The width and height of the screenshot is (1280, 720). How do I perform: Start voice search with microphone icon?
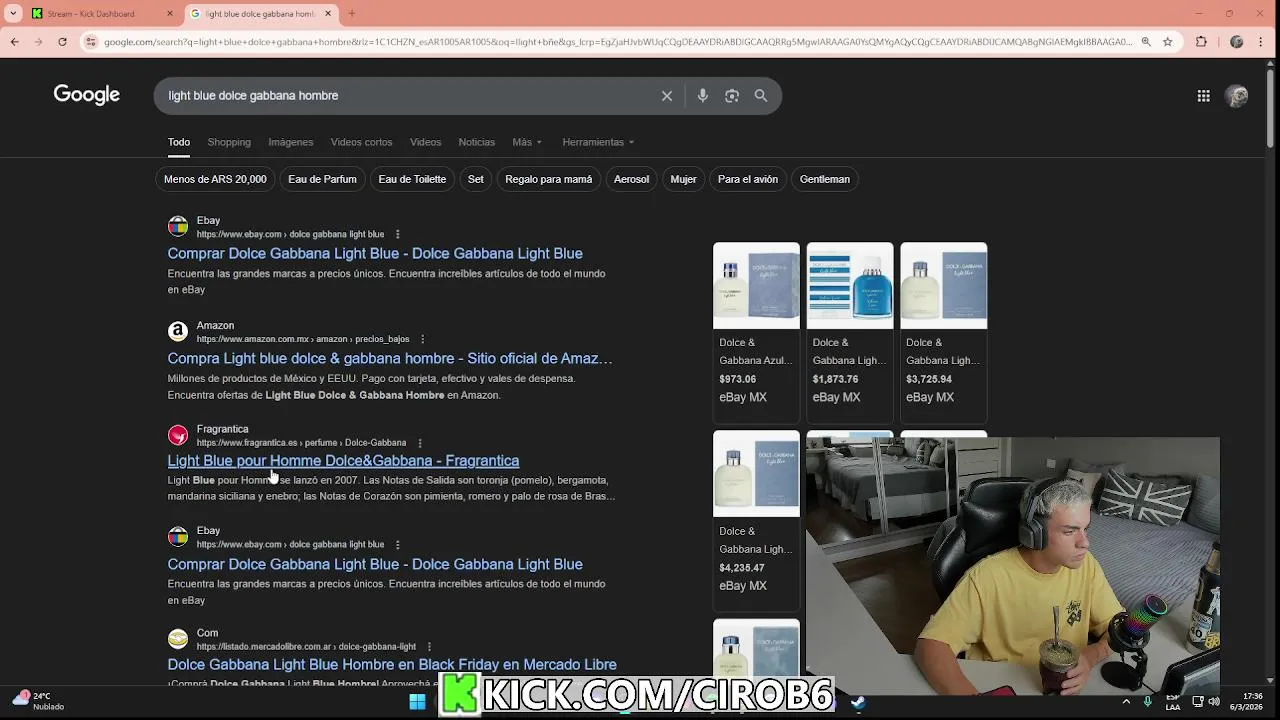703,96
